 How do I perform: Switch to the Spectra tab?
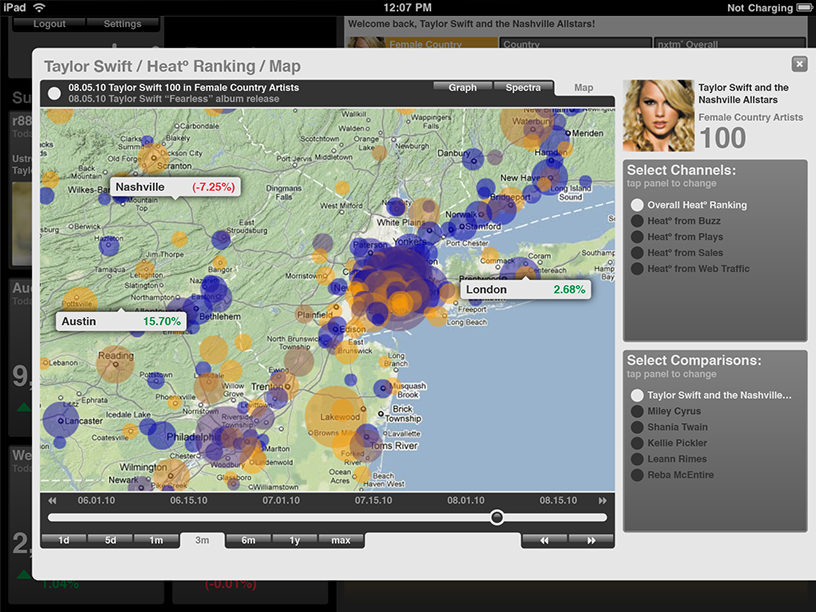523,87
